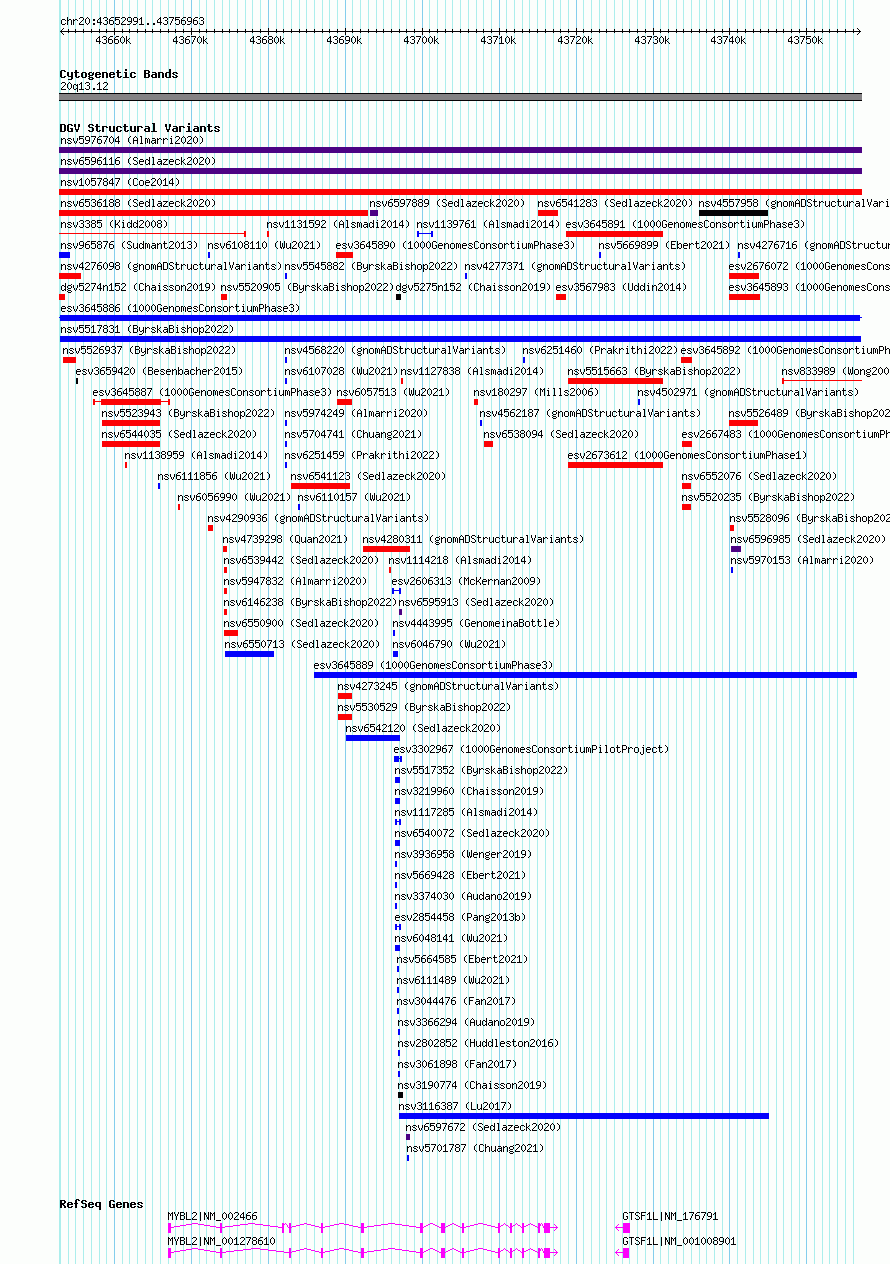Viewport: 890px width, 1264px height.
Task: Select the red bar under nsv6536188
Action: pos(214,212)
